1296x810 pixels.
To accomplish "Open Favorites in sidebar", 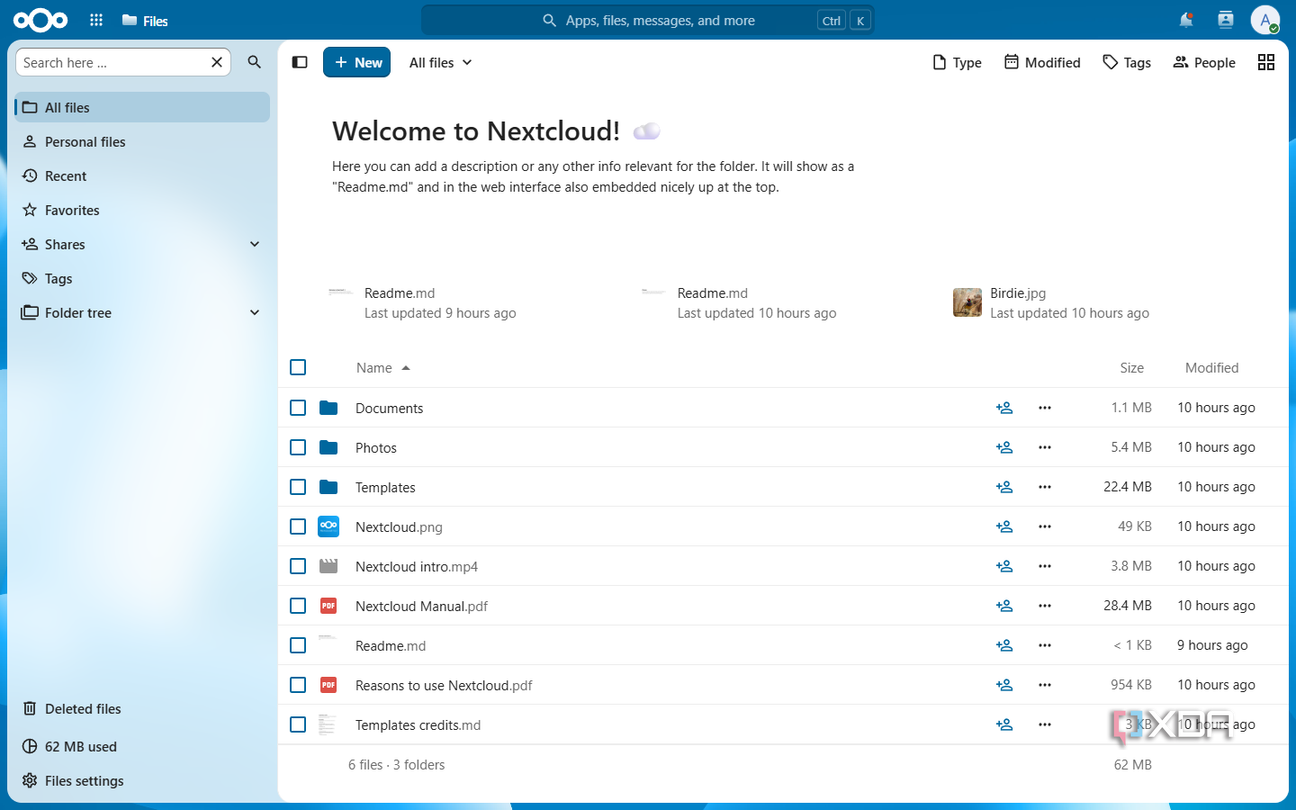I will coord(142,210).
